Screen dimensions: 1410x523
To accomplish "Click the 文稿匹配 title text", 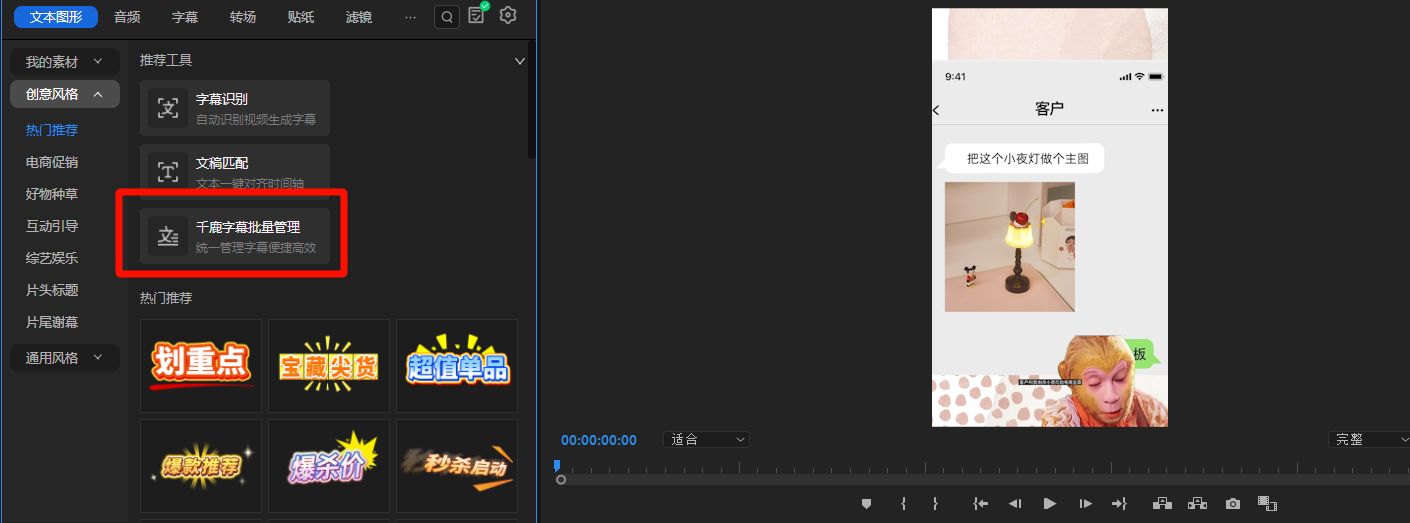I will [222, 163].
